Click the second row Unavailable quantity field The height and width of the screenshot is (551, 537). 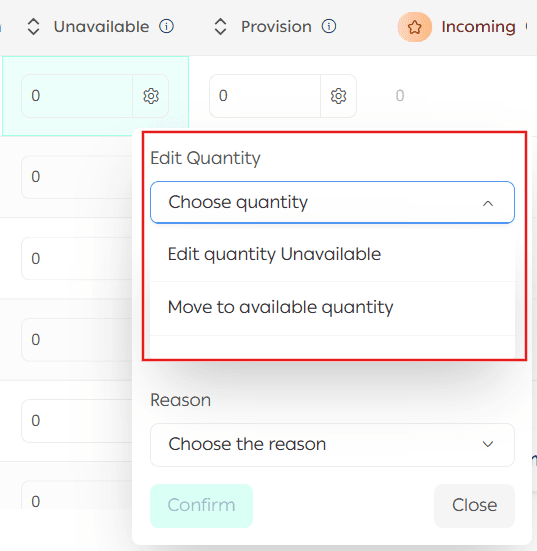click(x=77, y=177)
